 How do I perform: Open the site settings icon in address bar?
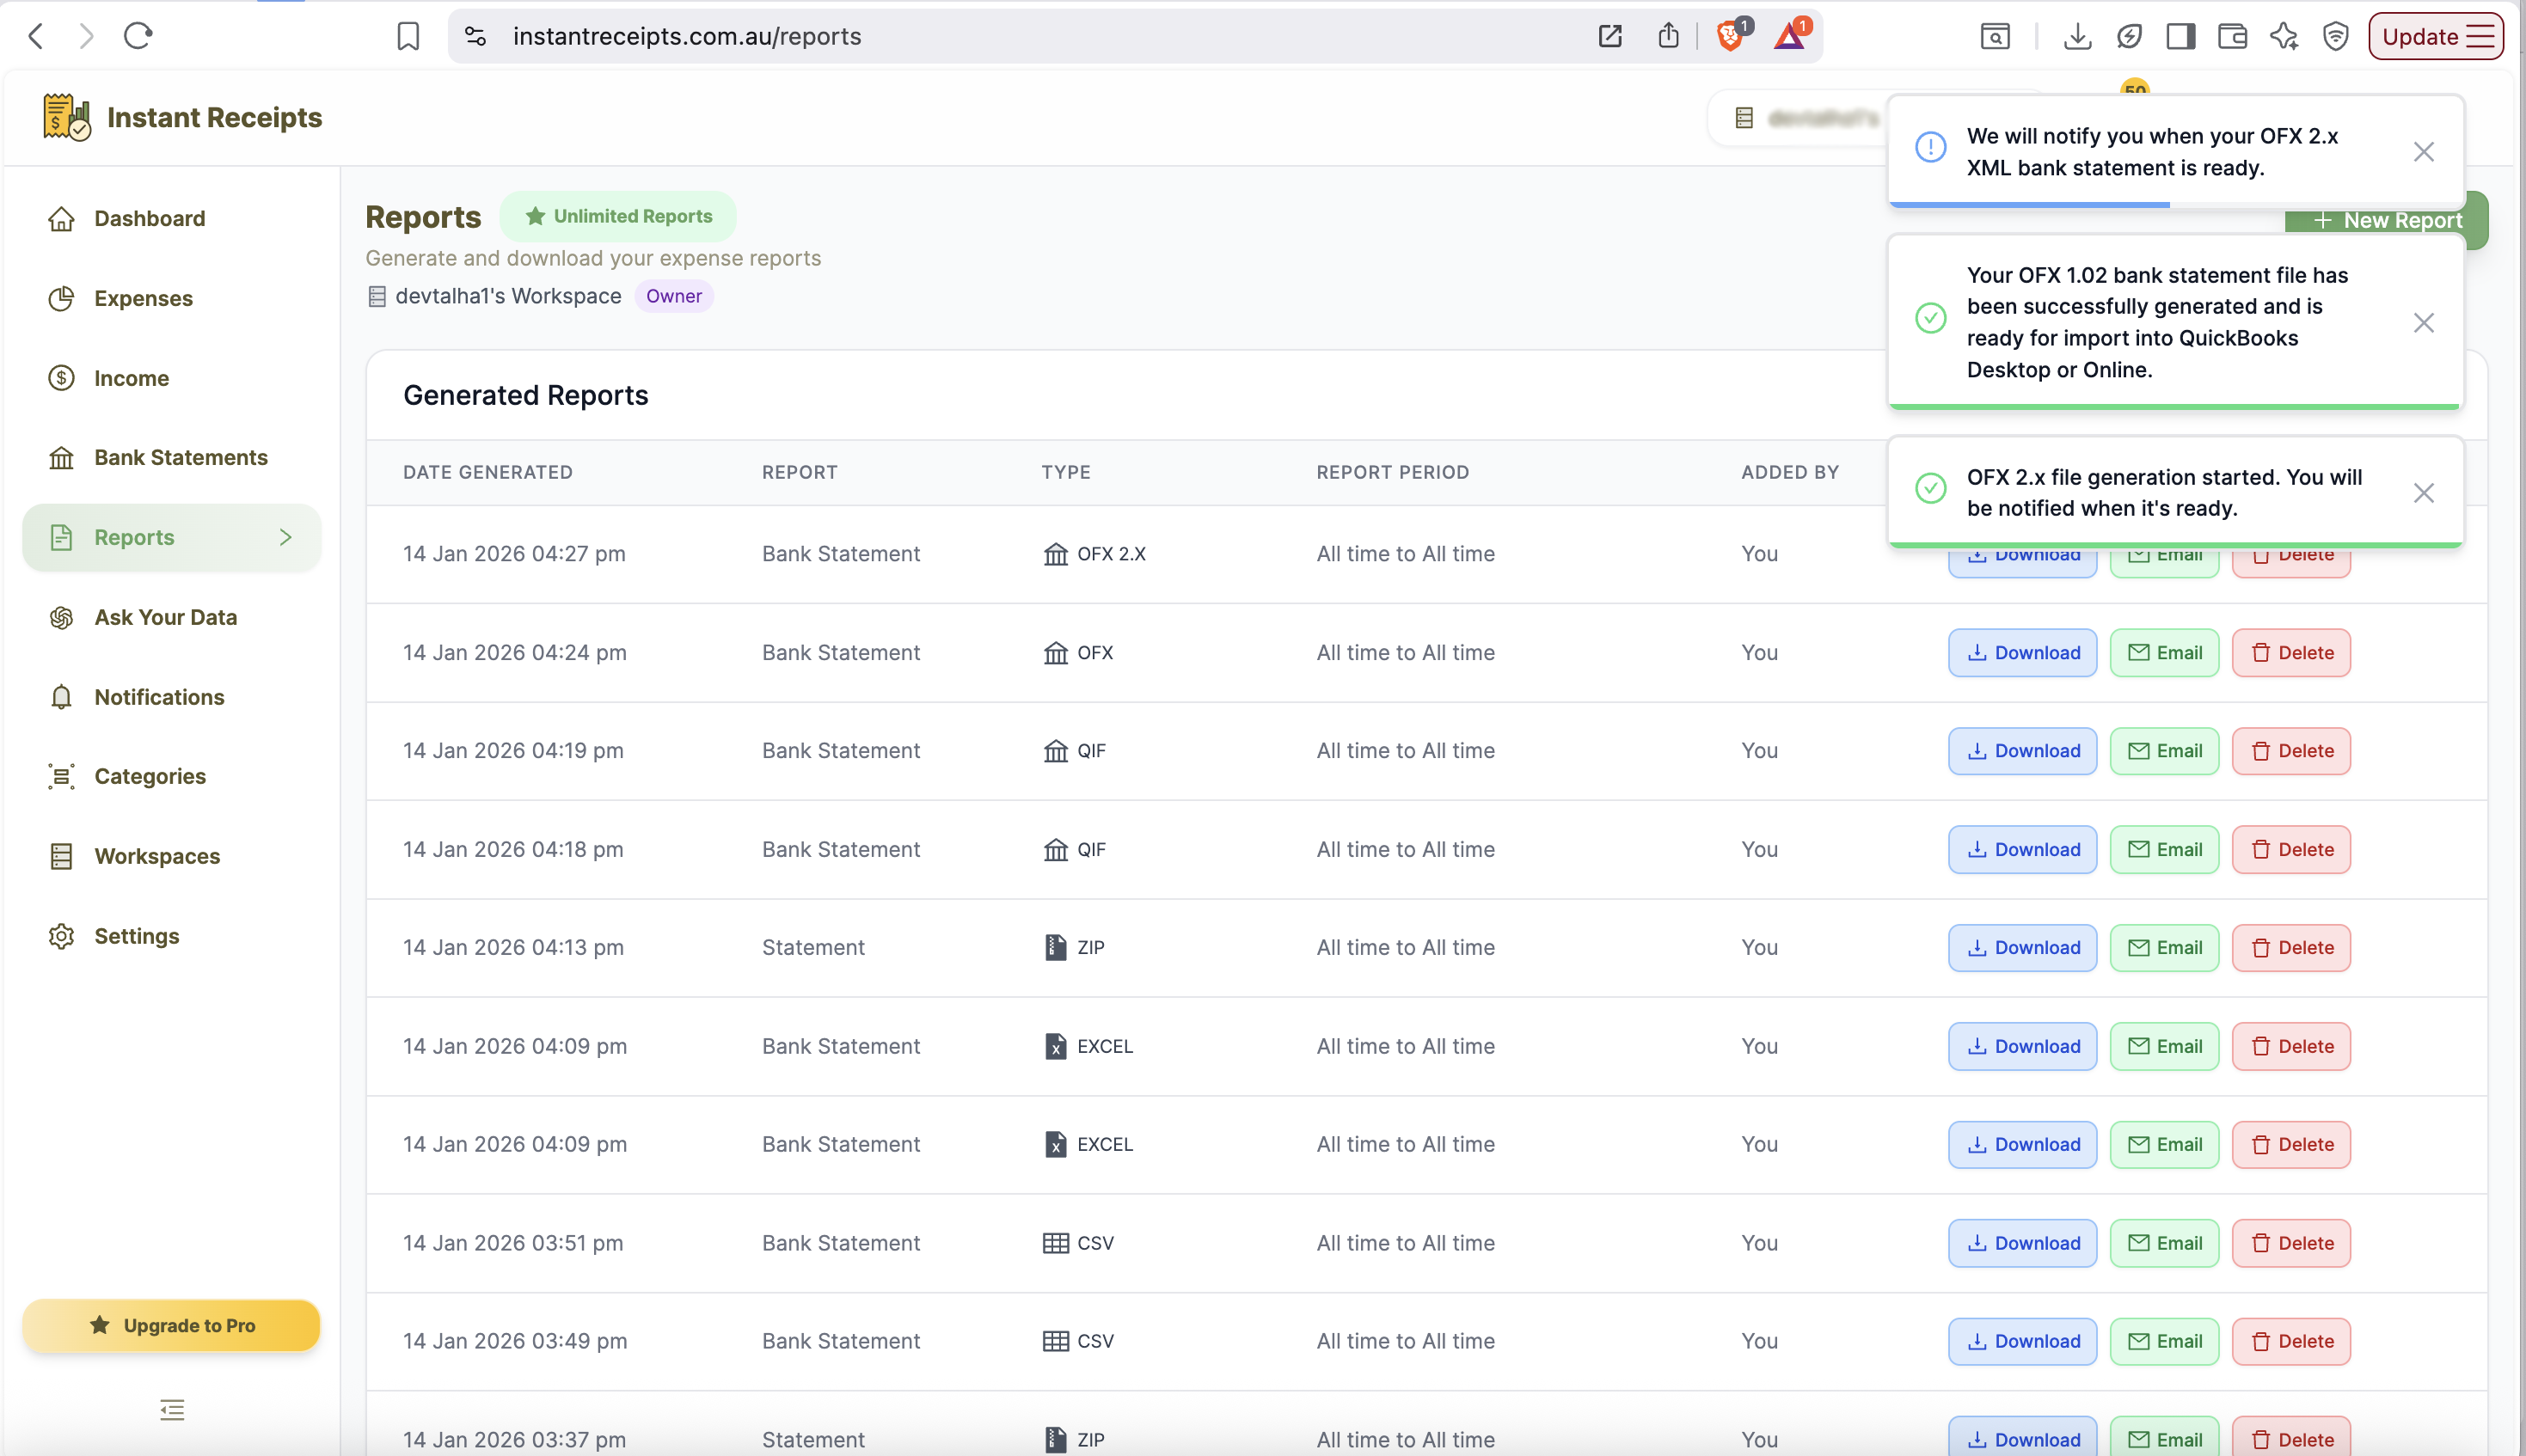pos(476,37)
